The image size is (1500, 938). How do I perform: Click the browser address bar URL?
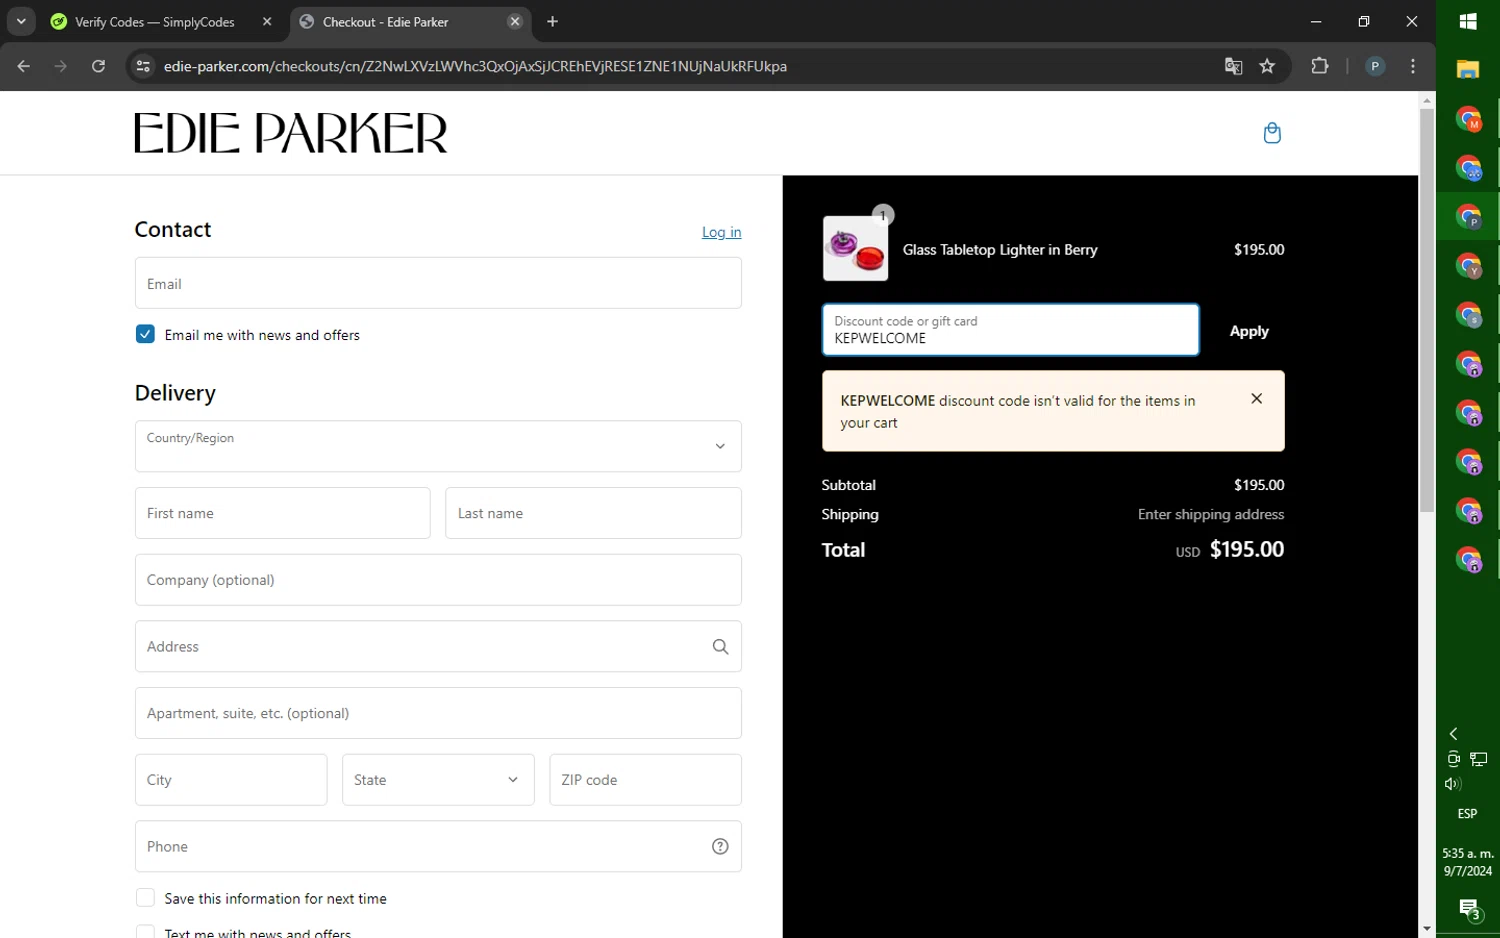point(475,66)
